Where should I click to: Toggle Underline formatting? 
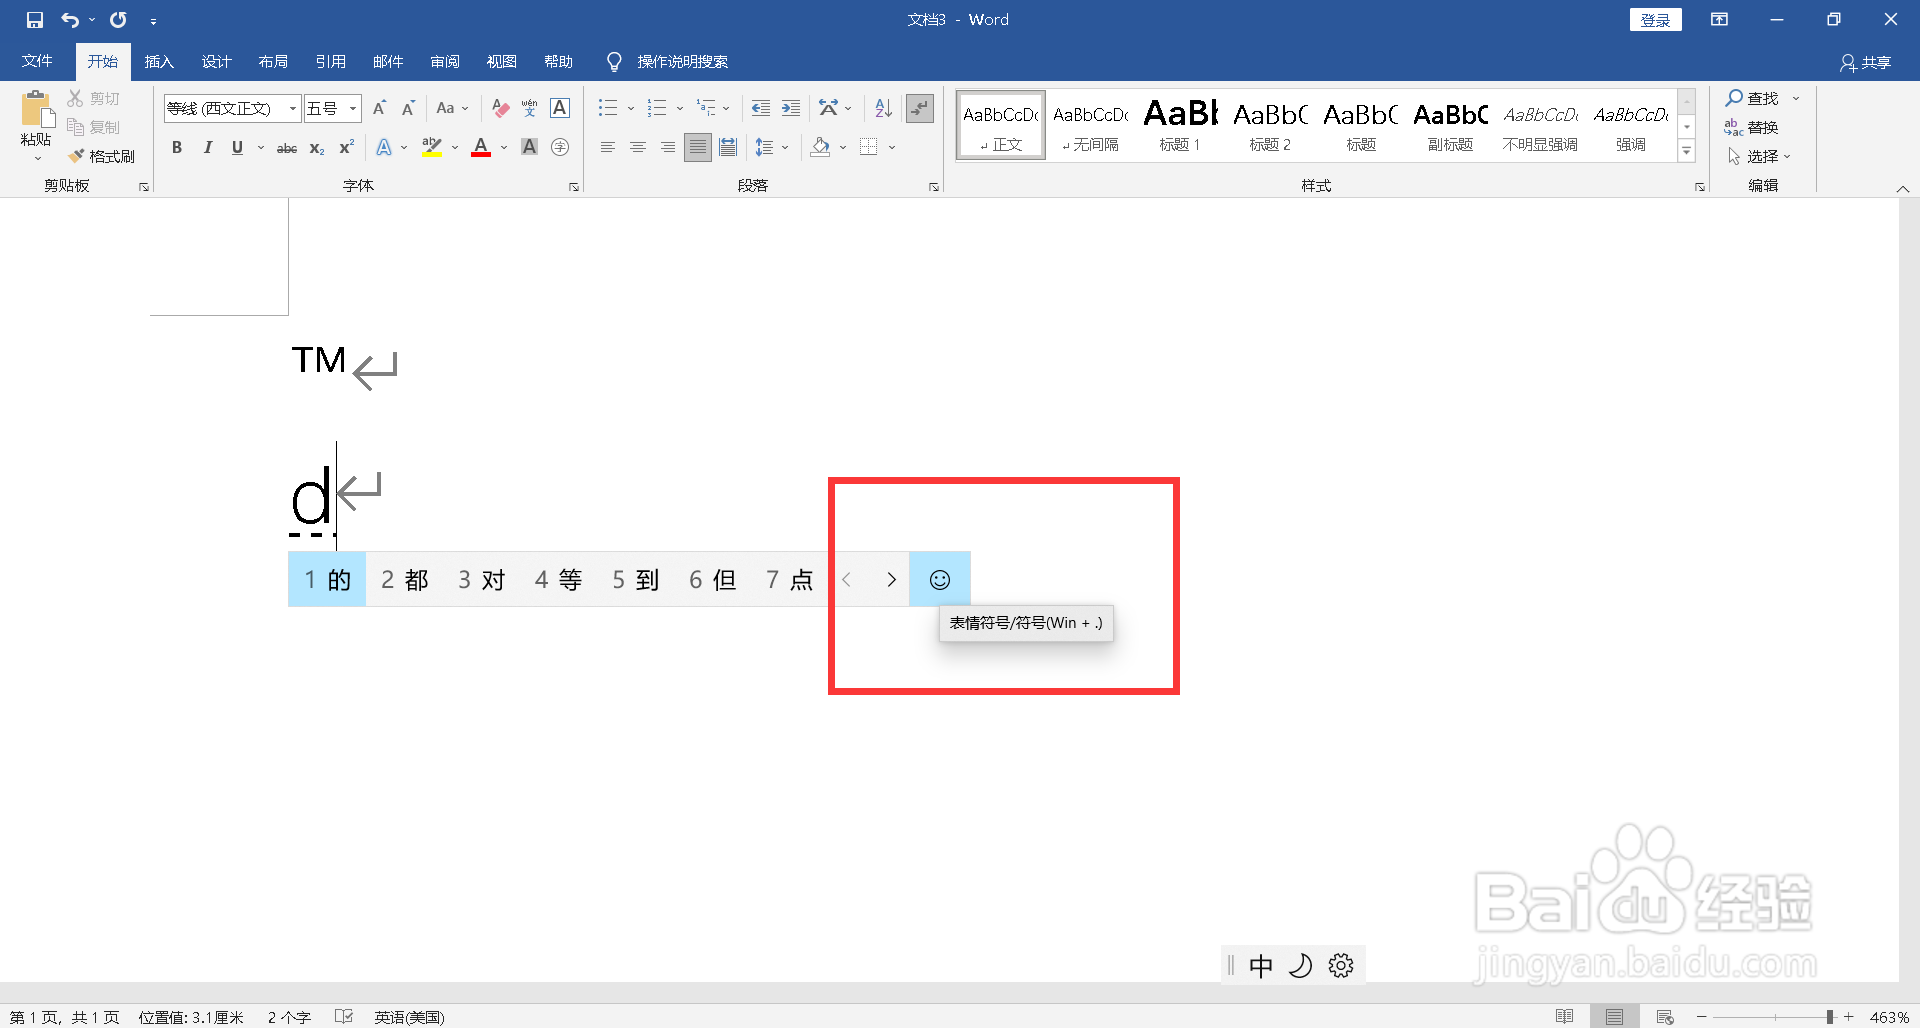point(237,148)
